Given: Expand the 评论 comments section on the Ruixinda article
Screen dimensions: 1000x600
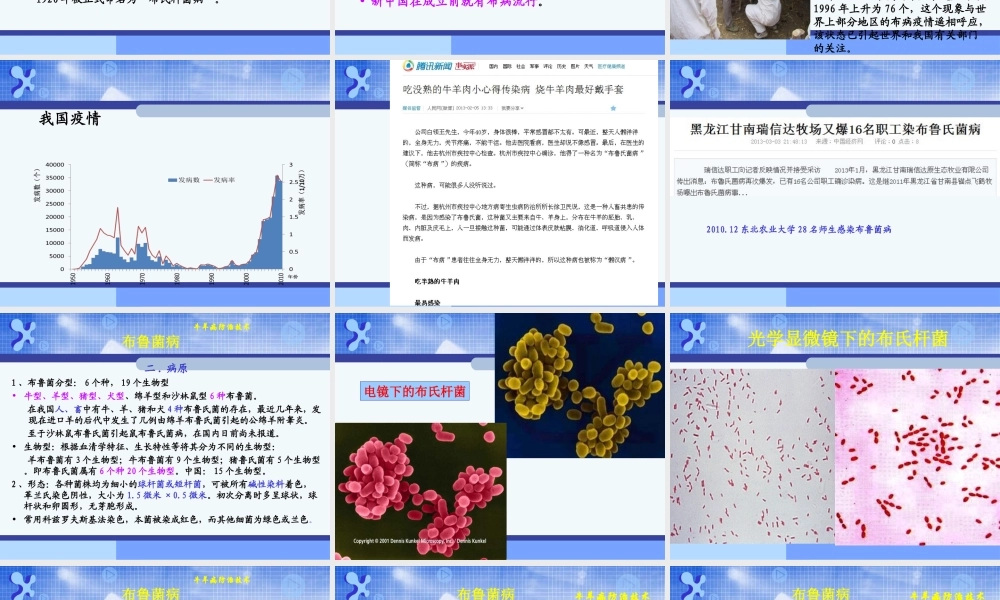Looking at the screenshot, I should 882,143.
